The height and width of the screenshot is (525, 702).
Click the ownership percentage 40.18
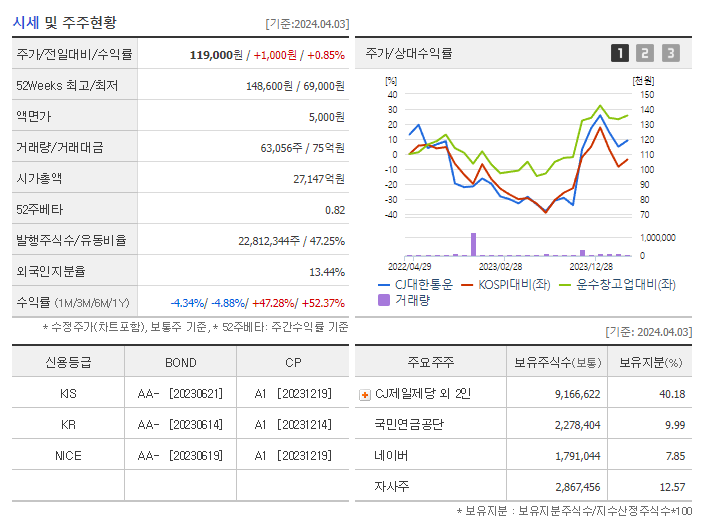tap(672, 394)
